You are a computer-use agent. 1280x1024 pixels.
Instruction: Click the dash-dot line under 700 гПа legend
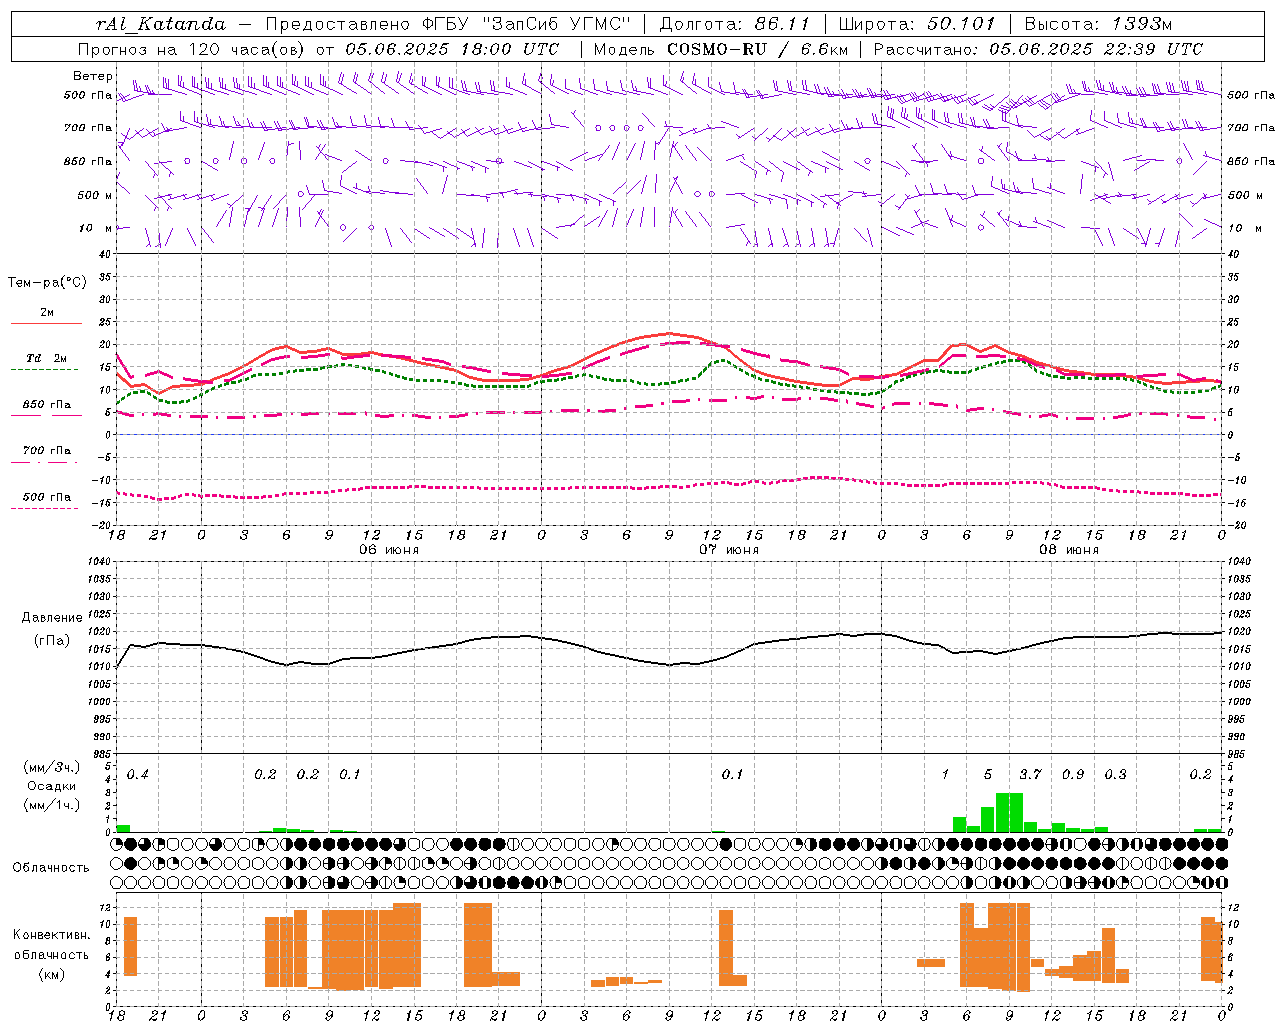point(44,462)
